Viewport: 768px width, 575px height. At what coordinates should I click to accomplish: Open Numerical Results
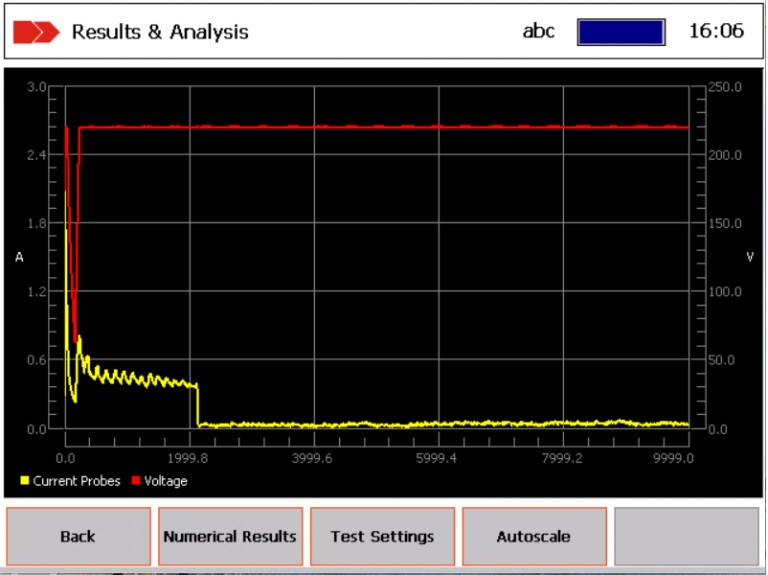point(230,537)
